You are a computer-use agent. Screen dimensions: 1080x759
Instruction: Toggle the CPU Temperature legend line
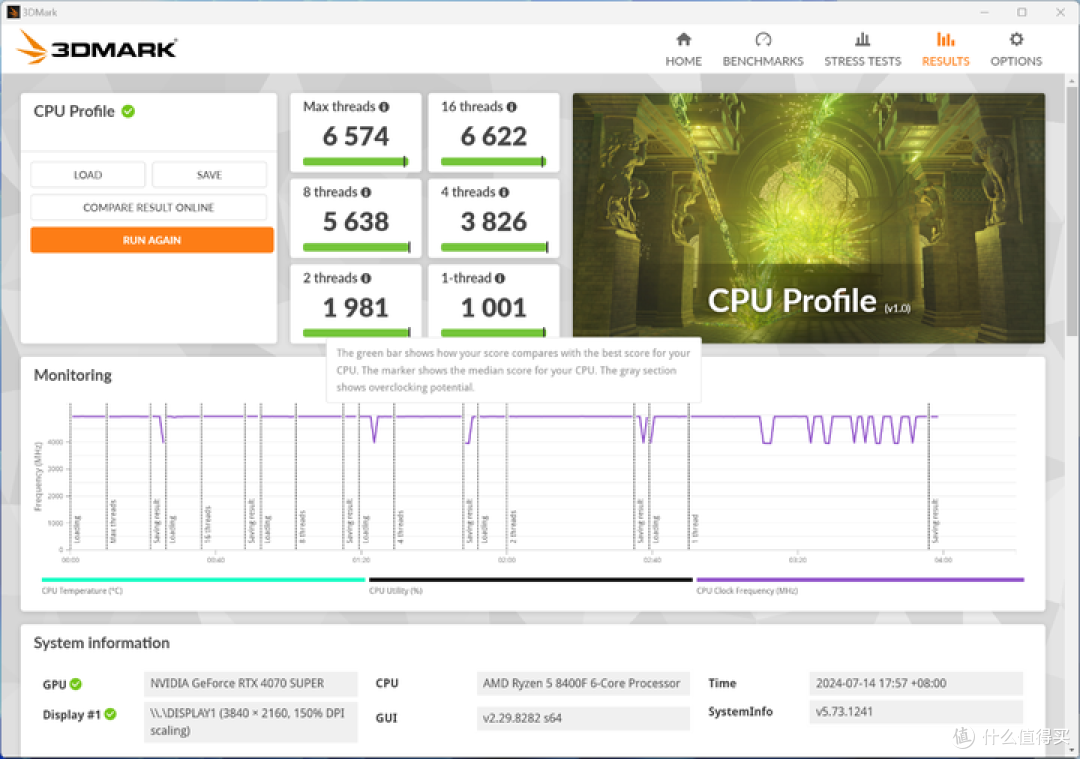[x=203, y=580]
